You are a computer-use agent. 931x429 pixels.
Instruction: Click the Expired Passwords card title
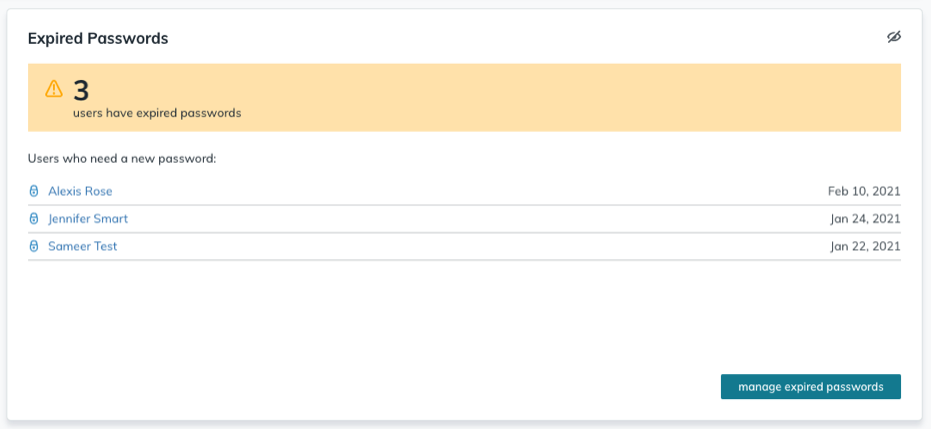tap(98, 39)
